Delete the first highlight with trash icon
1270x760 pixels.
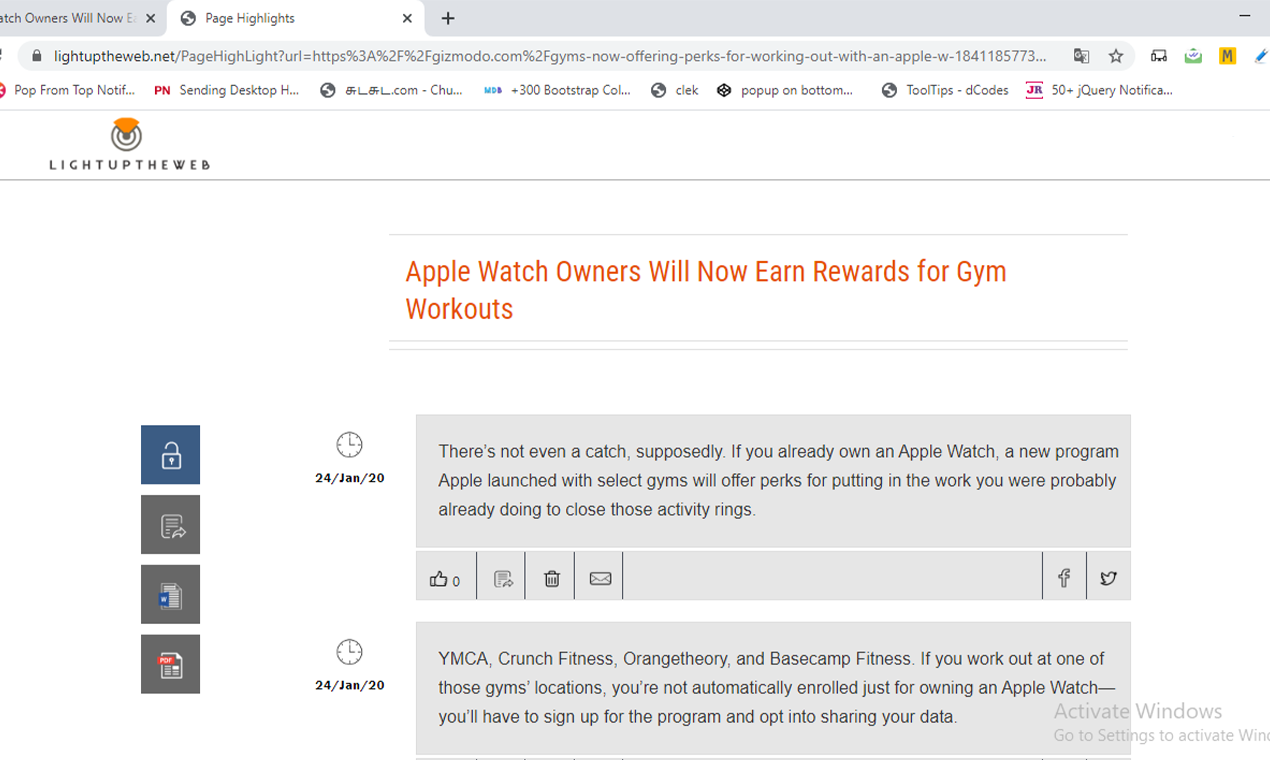point(551,578)
